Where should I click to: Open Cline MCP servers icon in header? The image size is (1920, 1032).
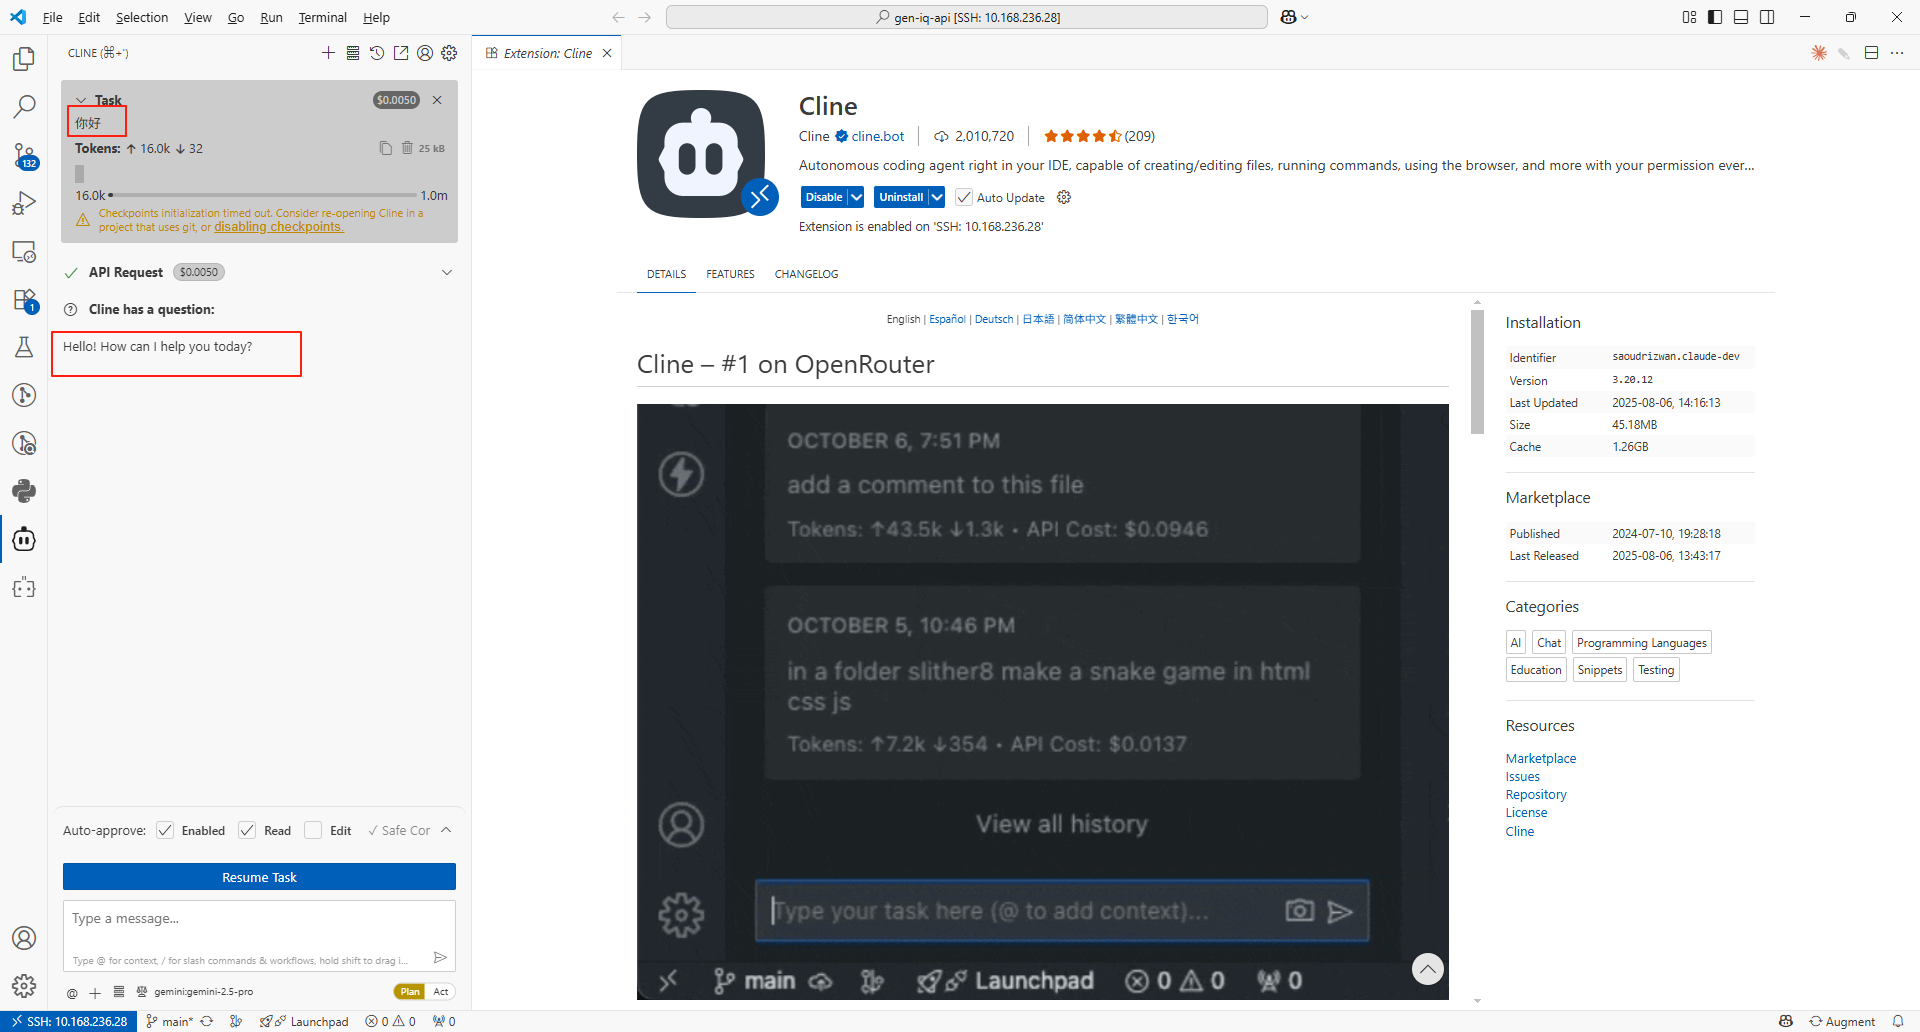(353, 53)
